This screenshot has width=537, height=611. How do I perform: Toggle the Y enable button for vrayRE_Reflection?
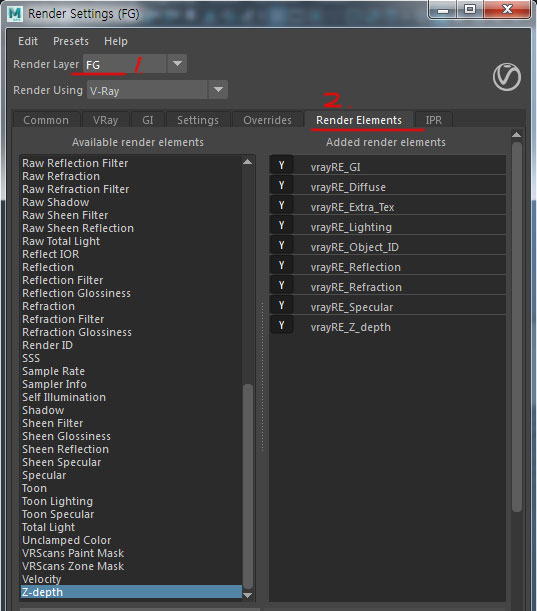point(281,265)
